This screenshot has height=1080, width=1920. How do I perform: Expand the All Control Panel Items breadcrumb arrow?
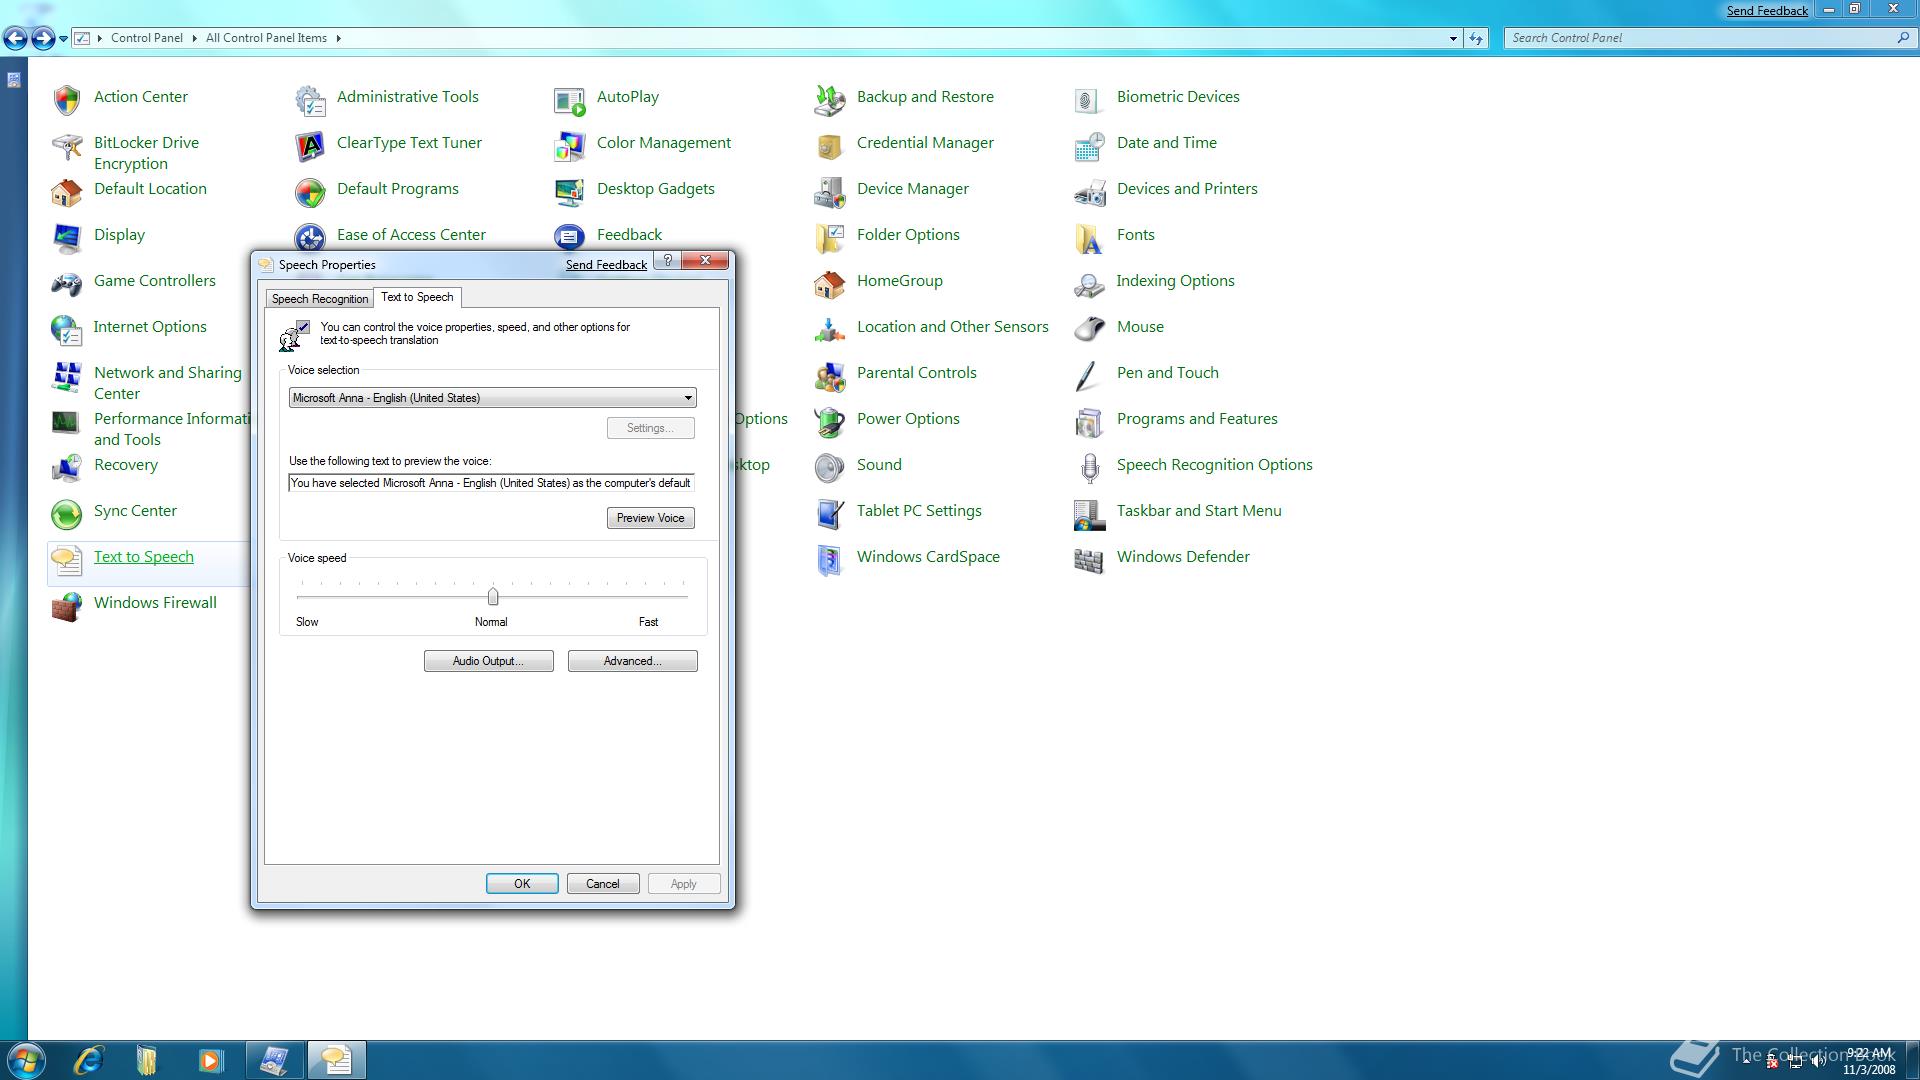click(x=338, y=38)
